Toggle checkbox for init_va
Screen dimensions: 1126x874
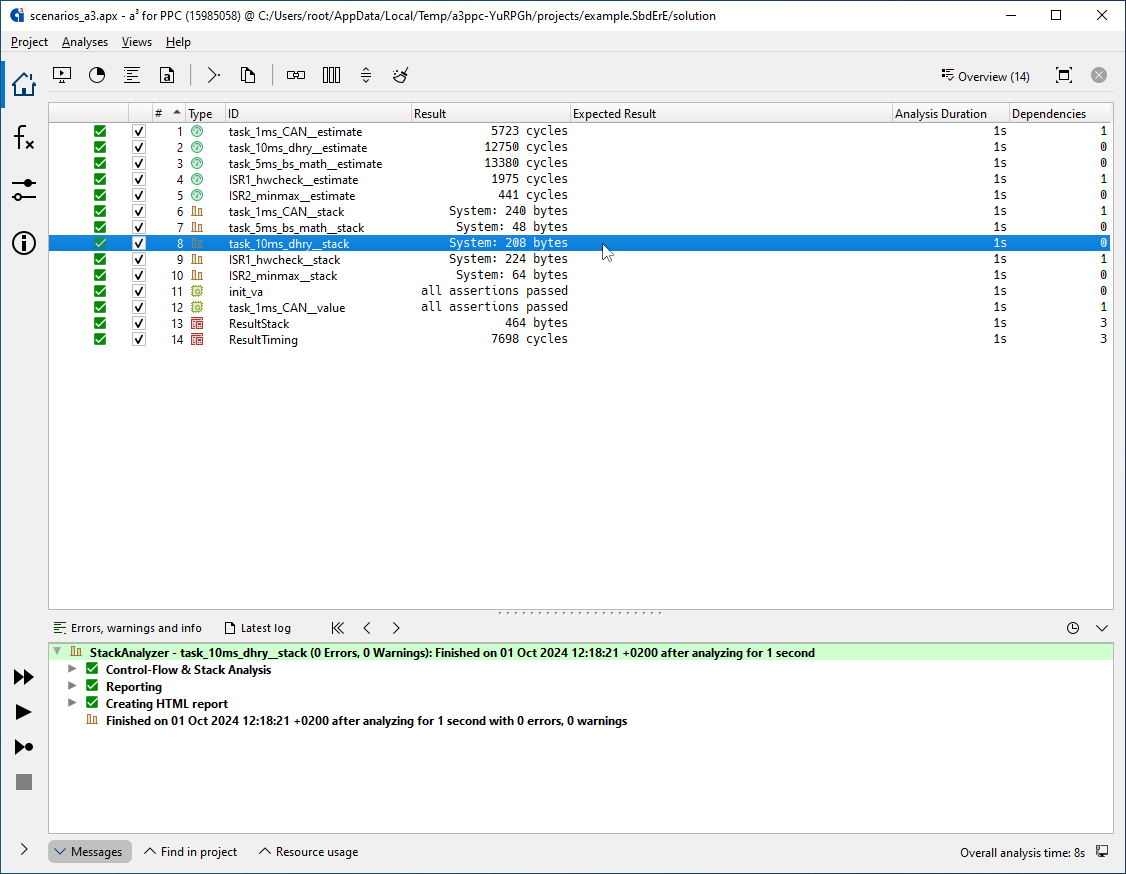[139, 292]
